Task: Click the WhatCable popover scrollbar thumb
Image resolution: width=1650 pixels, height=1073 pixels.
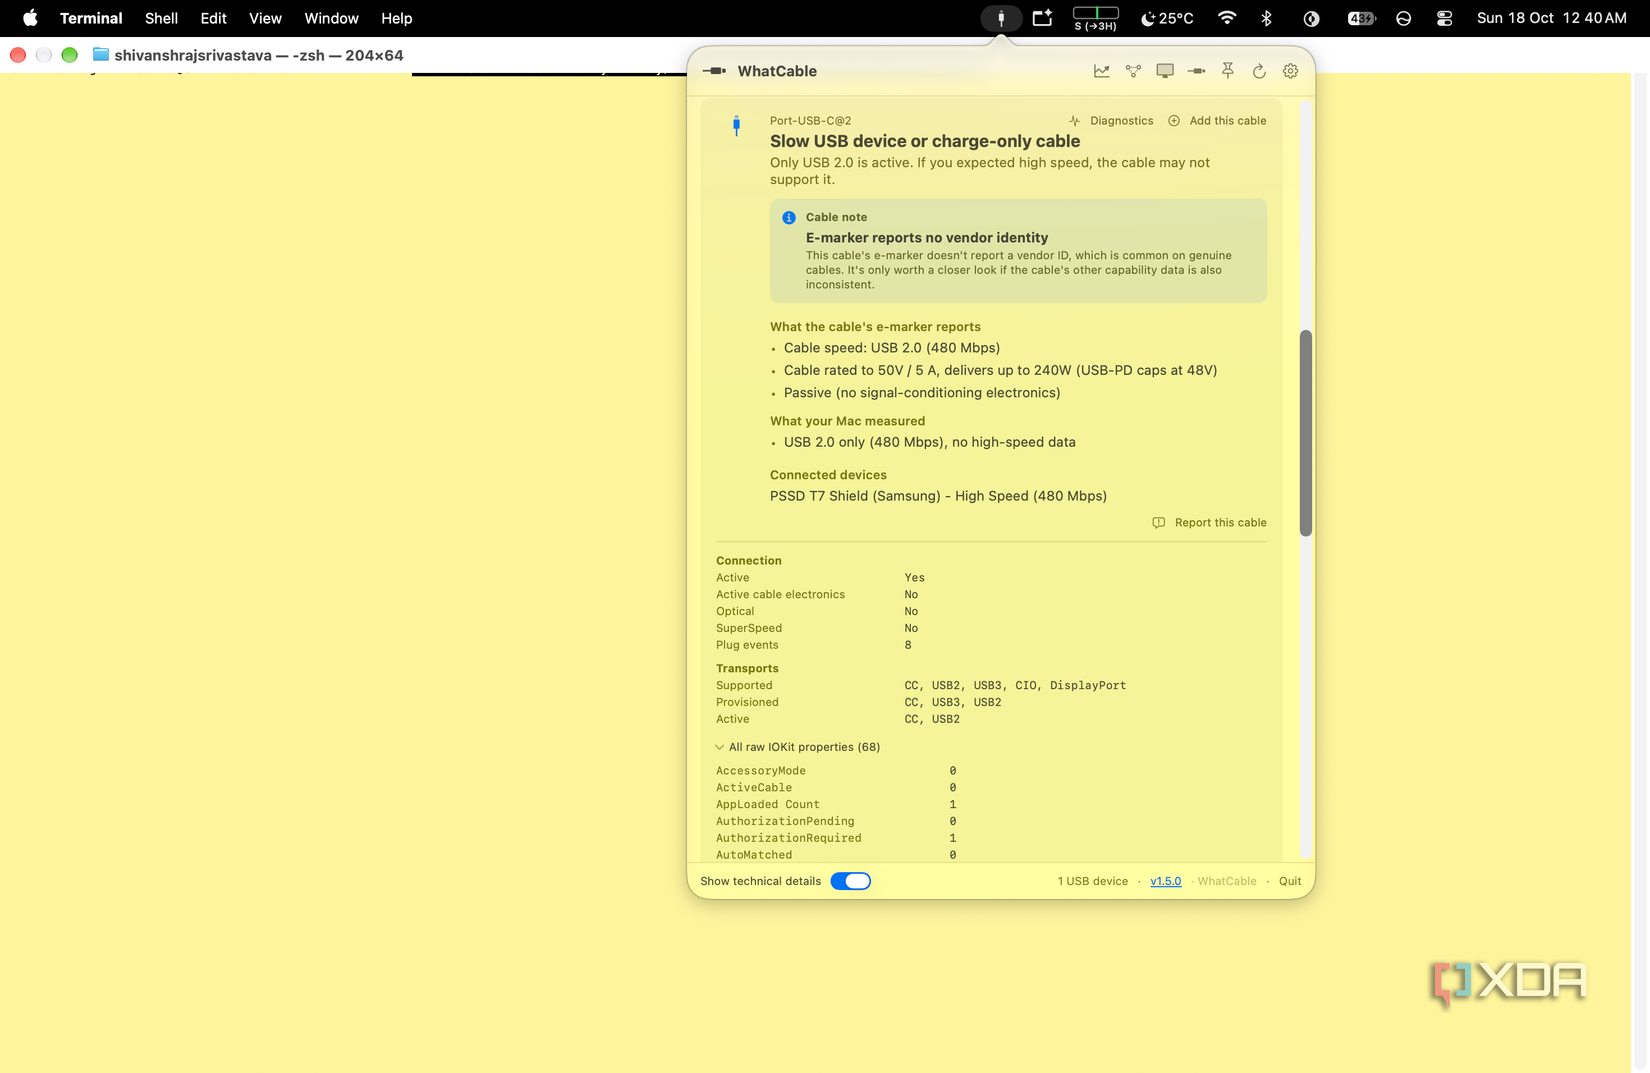Action: click(x=1305, y=433)
